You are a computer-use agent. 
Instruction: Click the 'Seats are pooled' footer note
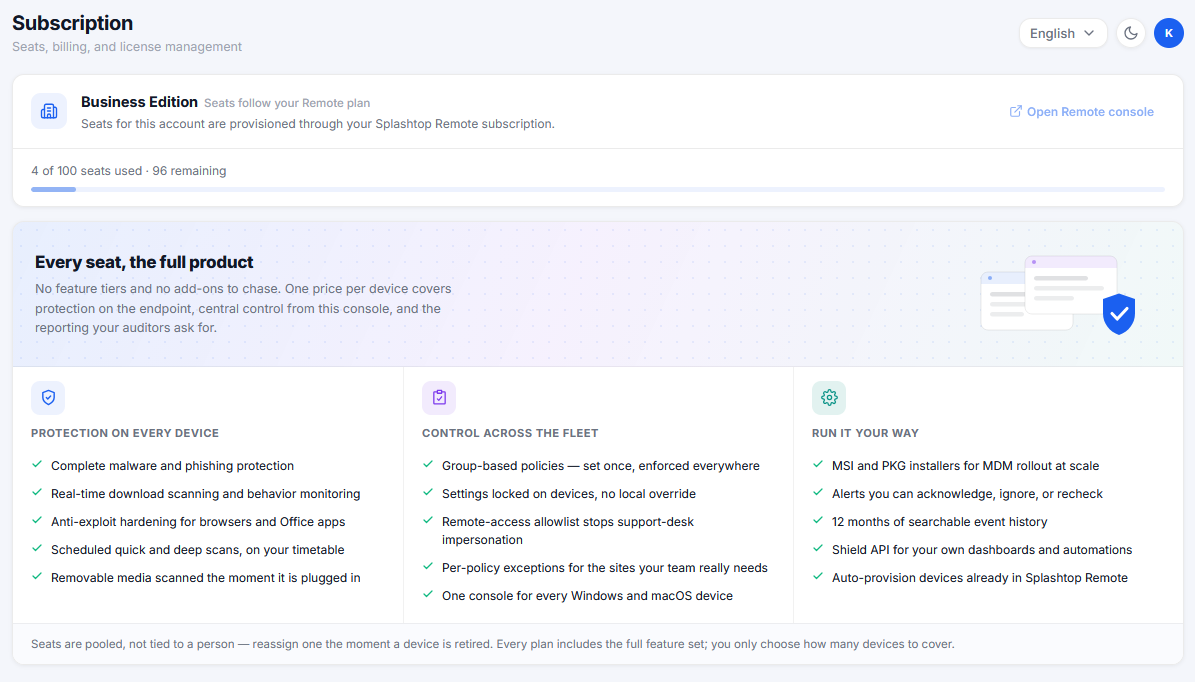(x=492, y=644)
